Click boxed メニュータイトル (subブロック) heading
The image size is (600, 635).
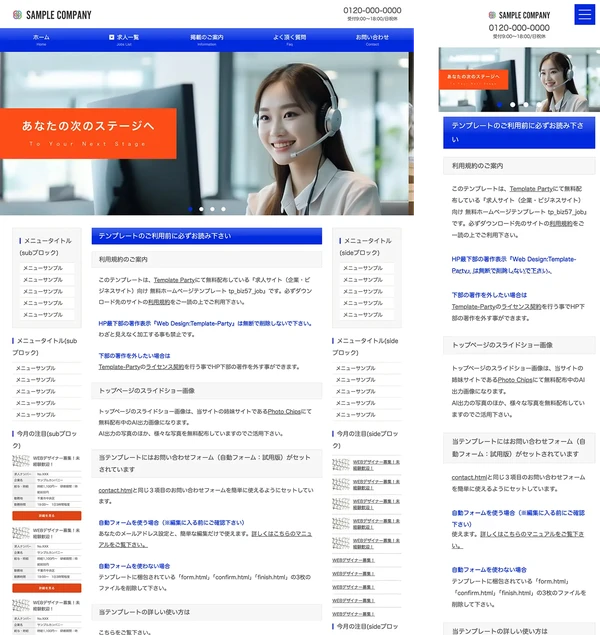tap(46, 247)
